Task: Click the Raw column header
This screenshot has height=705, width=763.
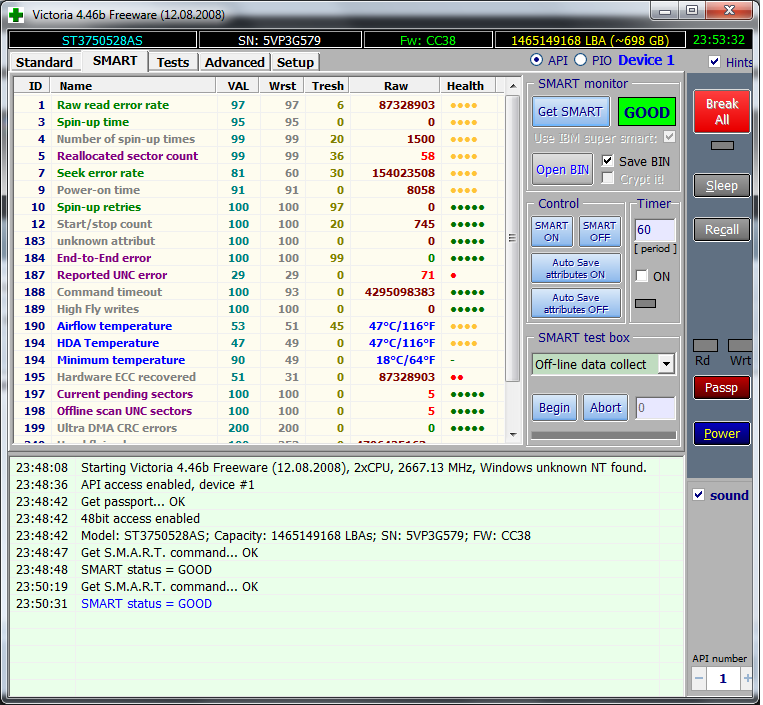Action: [x=395, y=86]
